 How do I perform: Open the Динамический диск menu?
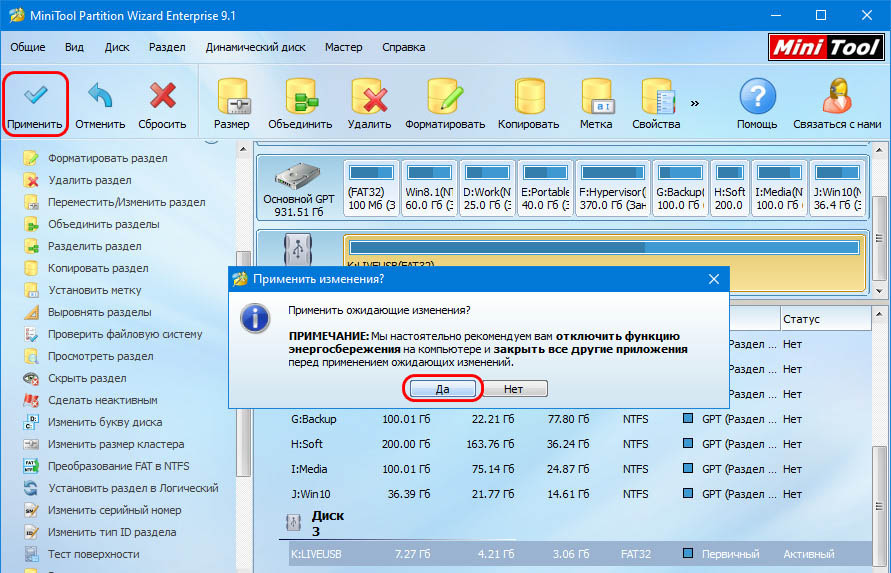255,47
